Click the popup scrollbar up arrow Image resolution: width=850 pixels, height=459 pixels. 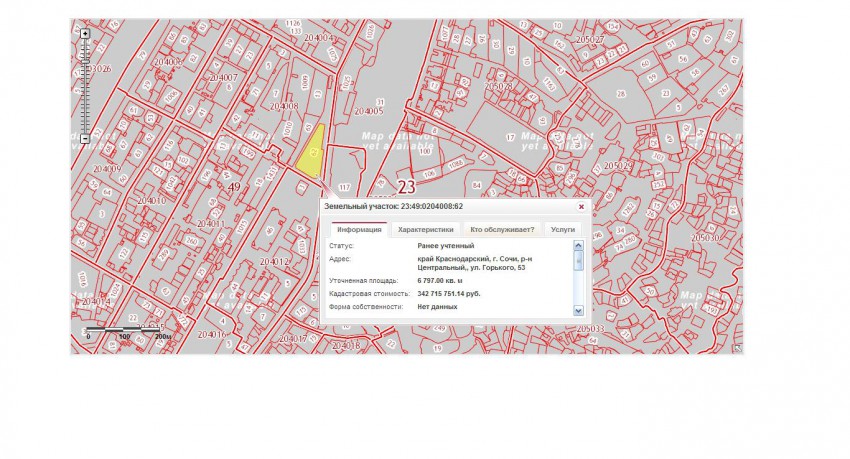pyautogui.click(x=578, y=246)
